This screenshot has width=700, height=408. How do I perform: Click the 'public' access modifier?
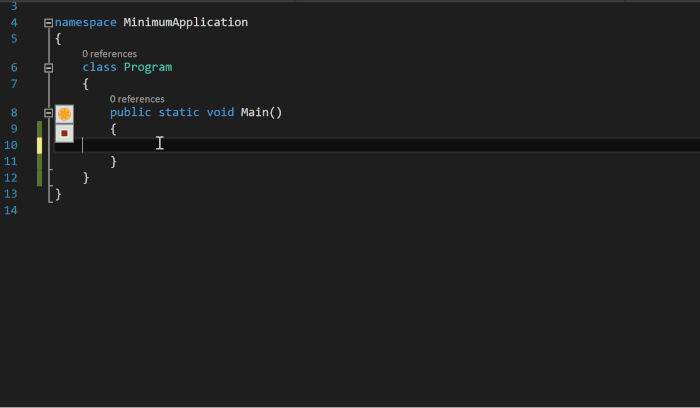coord(130,112)
